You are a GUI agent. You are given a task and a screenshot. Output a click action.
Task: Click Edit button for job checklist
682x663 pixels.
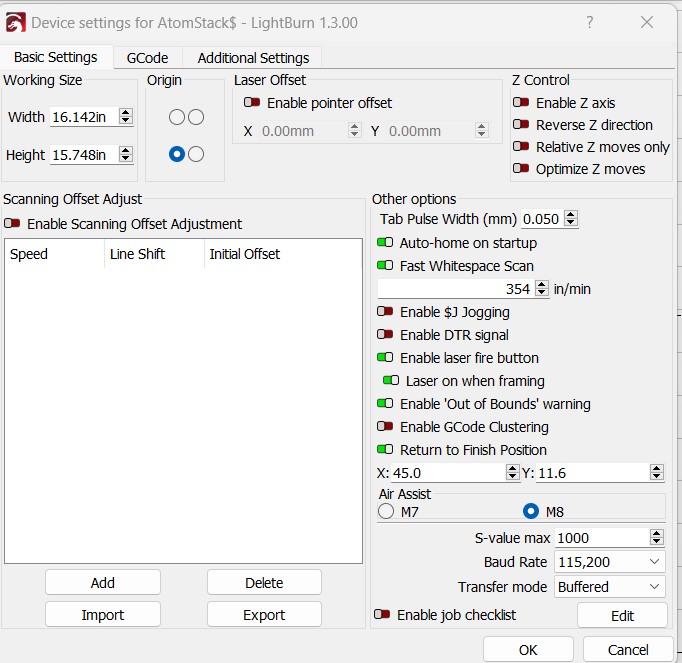tap(622, 616)
